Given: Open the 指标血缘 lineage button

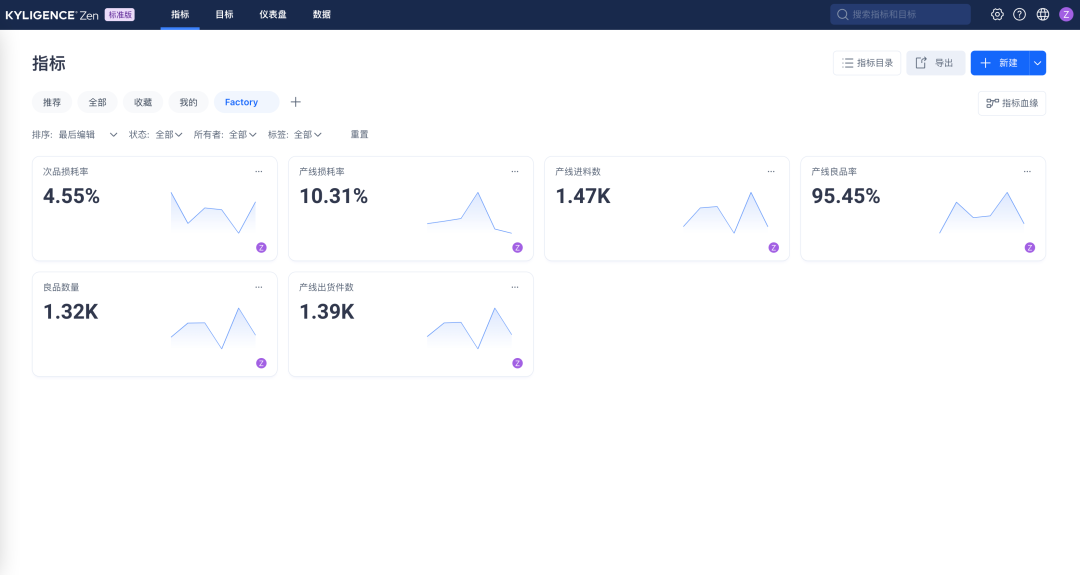Looking at the screenshot, I should pos(1012,103).
